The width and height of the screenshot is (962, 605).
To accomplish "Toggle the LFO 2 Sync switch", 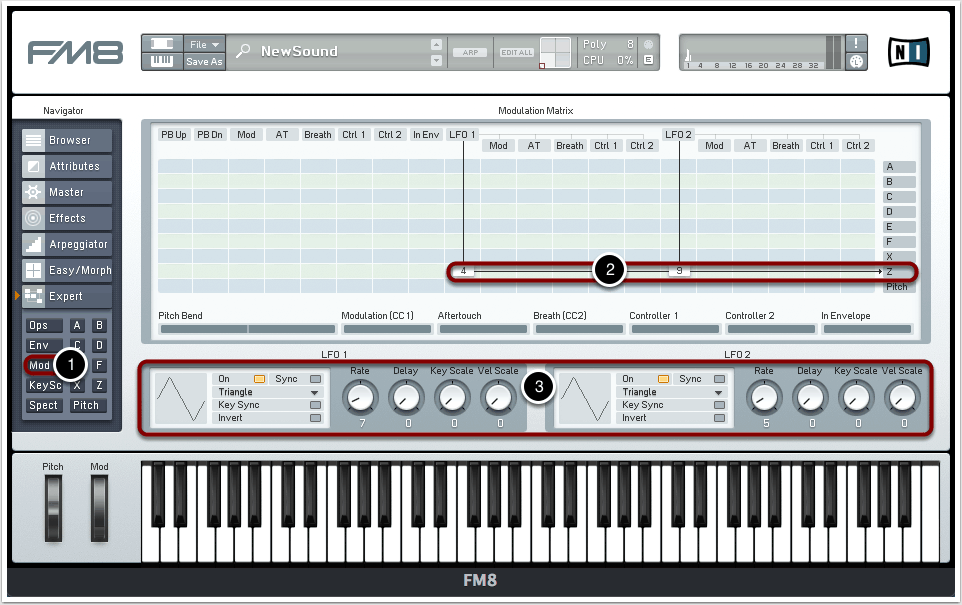I will point(719,379).
